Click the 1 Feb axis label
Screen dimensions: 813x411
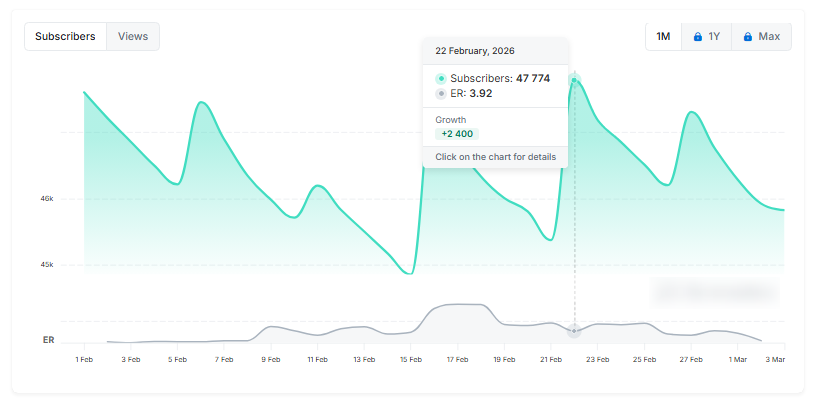(84, 358)
